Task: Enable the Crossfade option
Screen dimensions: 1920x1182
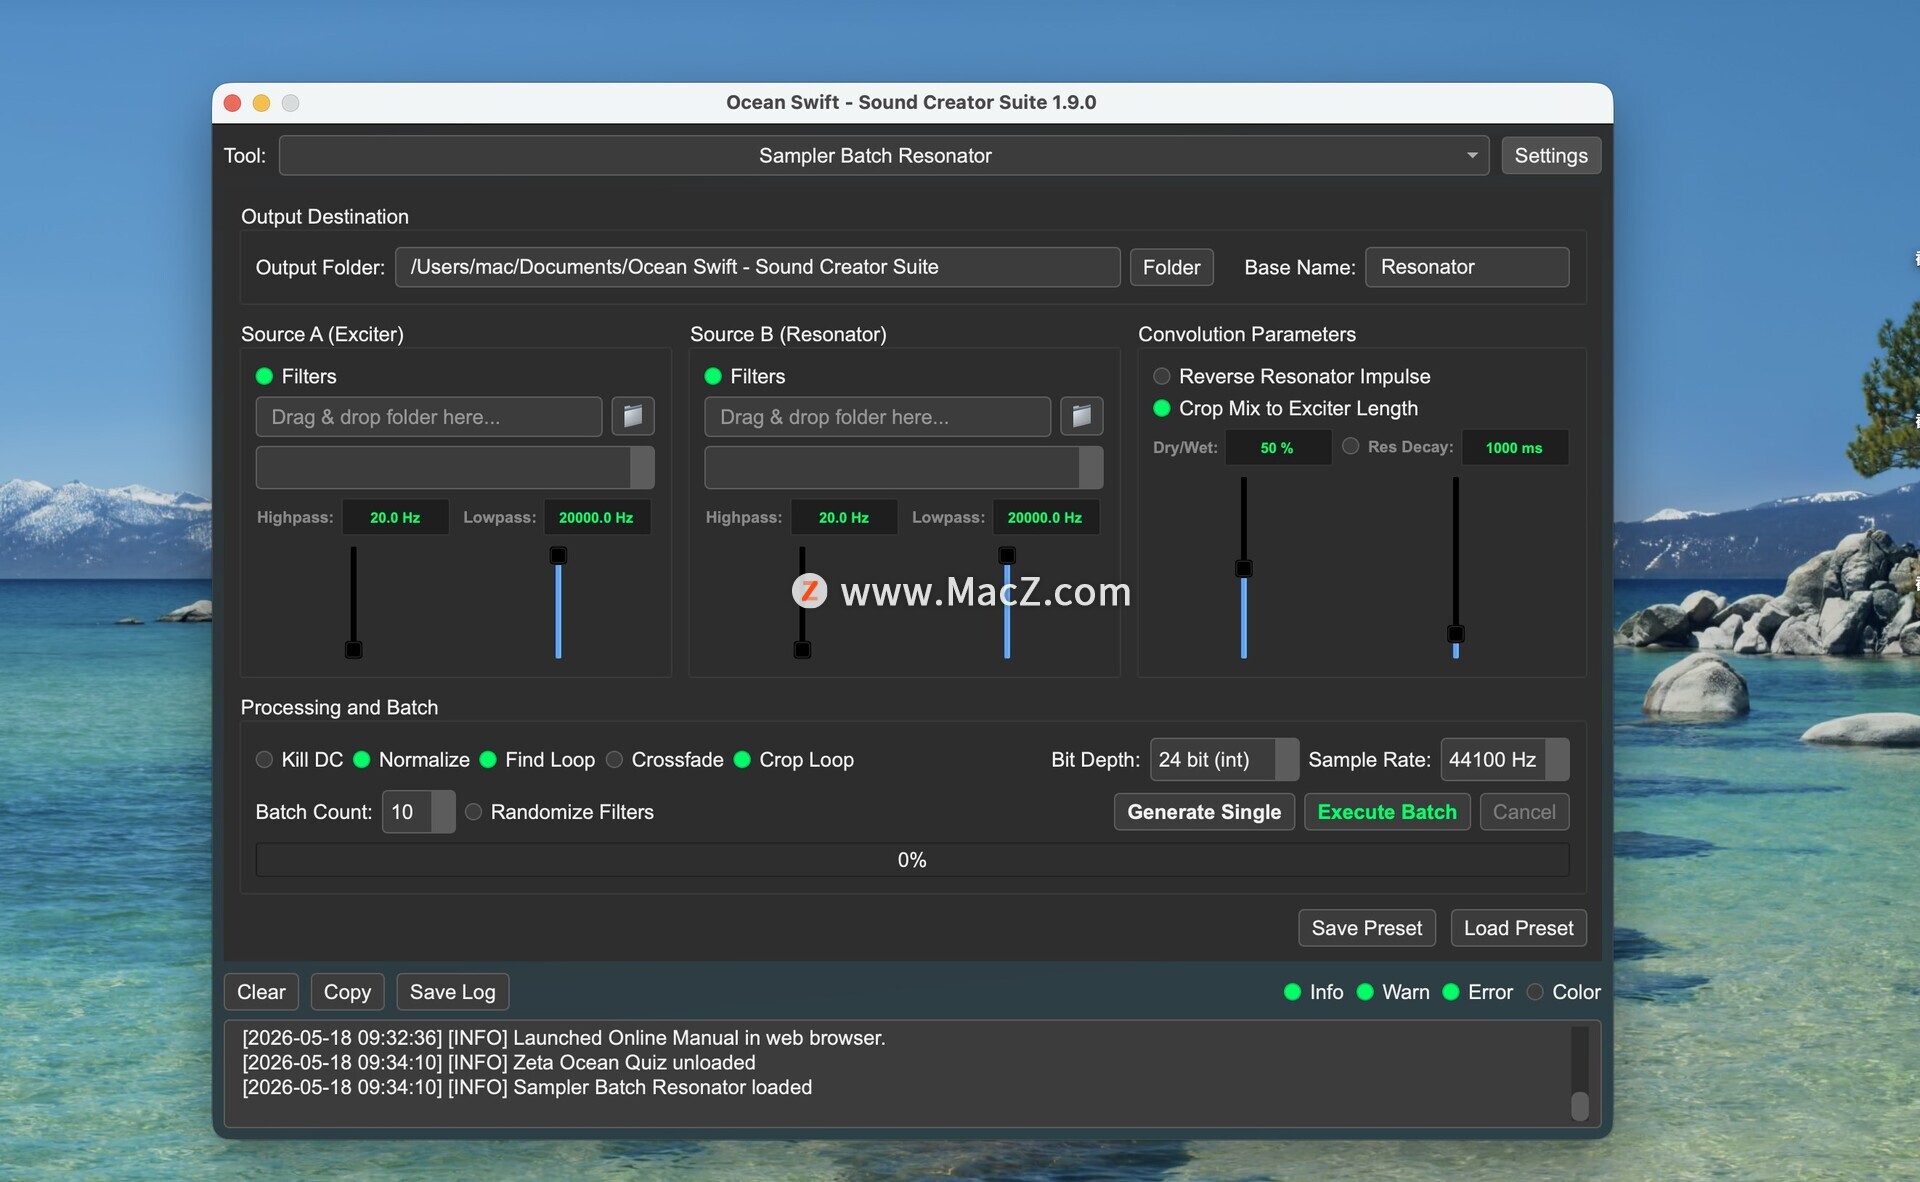Action: pyautogui.click(x=614, y=759)
